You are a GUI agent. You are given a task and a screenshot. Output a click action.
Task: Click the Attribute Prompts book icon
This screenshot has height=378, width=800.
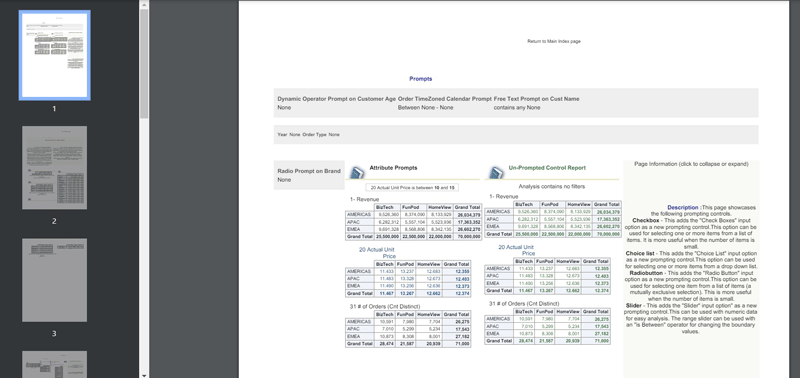pos(358,171)
